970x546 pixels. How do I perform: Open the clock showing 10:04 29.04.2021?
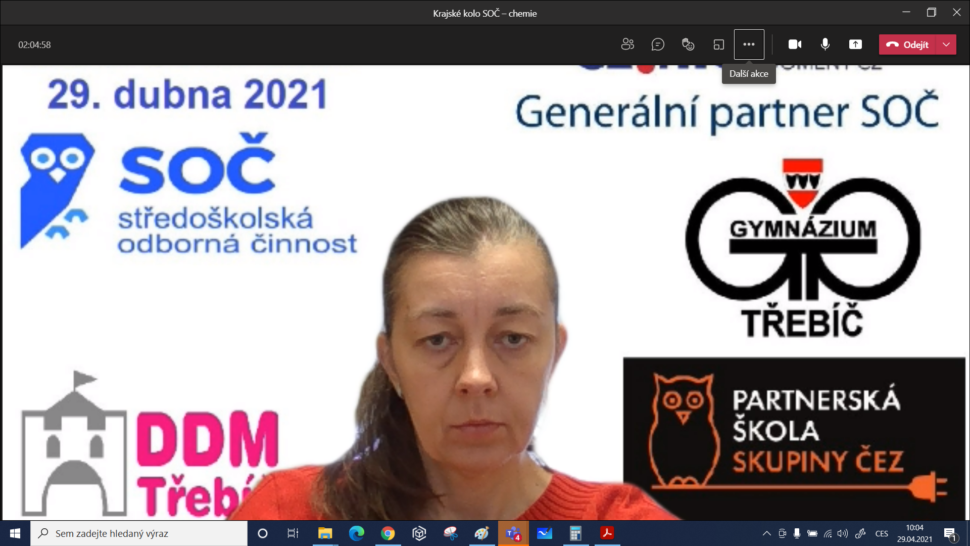pyautogui.click(x=914, y=533)
